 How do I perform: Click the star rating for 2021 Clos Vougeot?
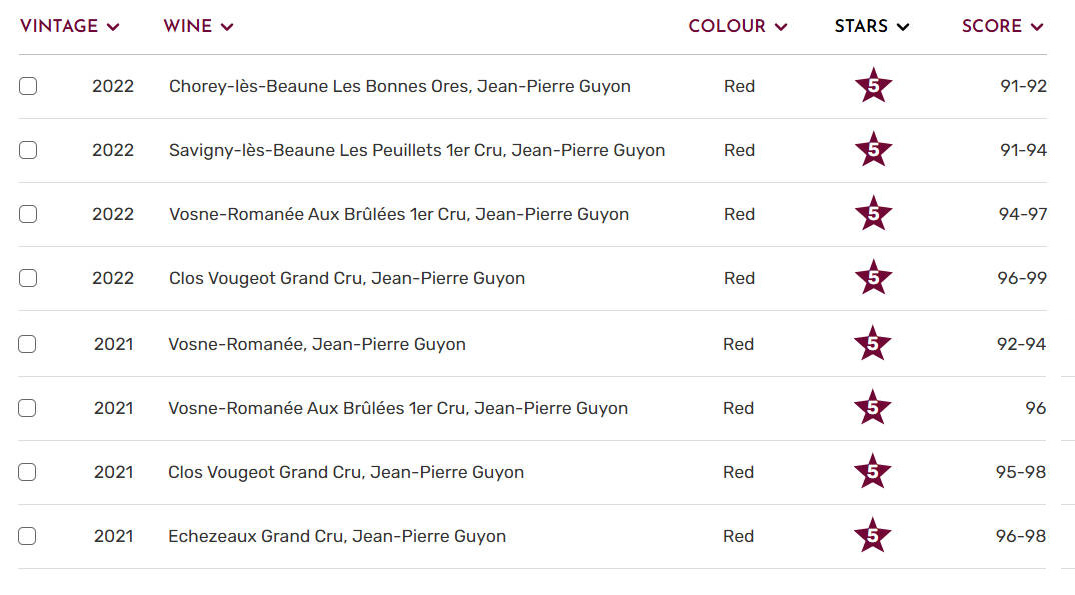(x=873, y=472)
